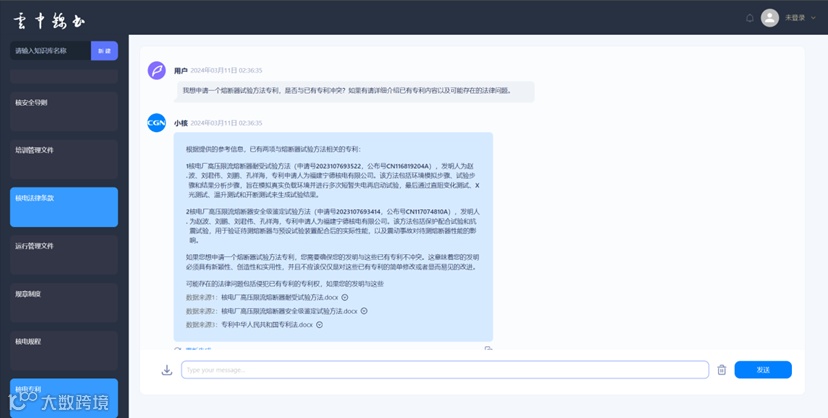Select the 培训管理文件 knowledge base
The height and width of the screenshot is (418, 828).
tap(64, 159)
